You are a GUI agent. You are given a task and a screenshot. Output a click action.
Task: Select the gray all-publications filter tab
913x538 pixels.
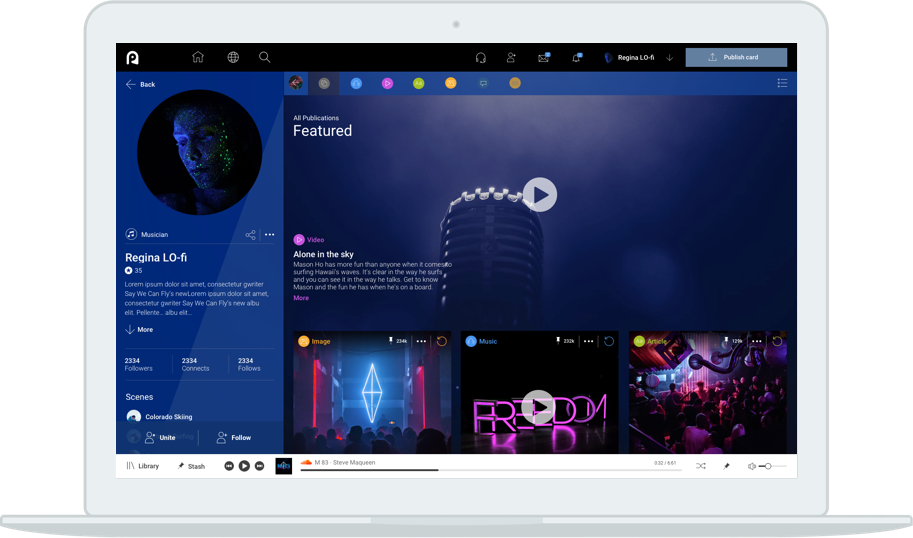click(x=324, y=83)
